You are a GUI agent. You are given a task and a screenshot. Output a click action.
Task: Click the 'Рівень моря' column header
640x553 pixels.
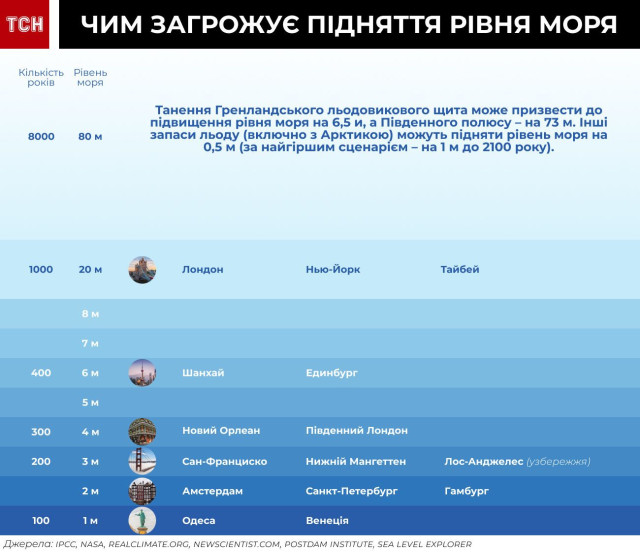pos(91,78)
